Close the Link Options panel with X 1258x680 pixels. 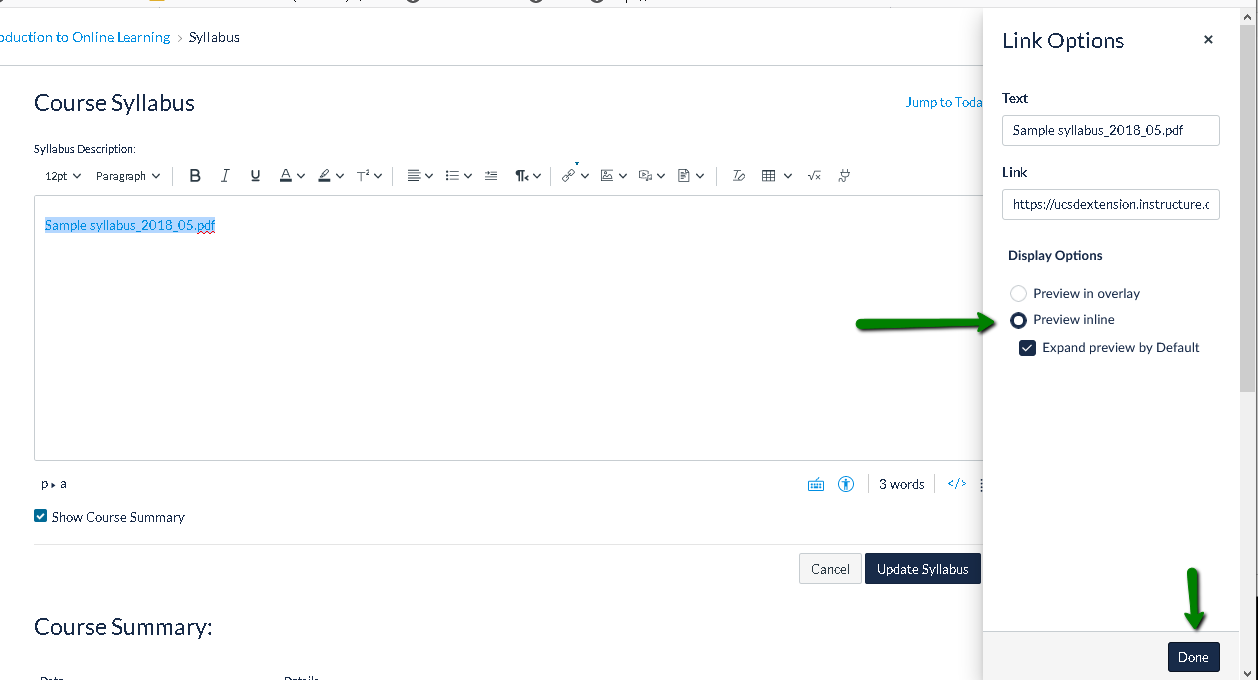pyautogui.click(x=1208, y=40)
